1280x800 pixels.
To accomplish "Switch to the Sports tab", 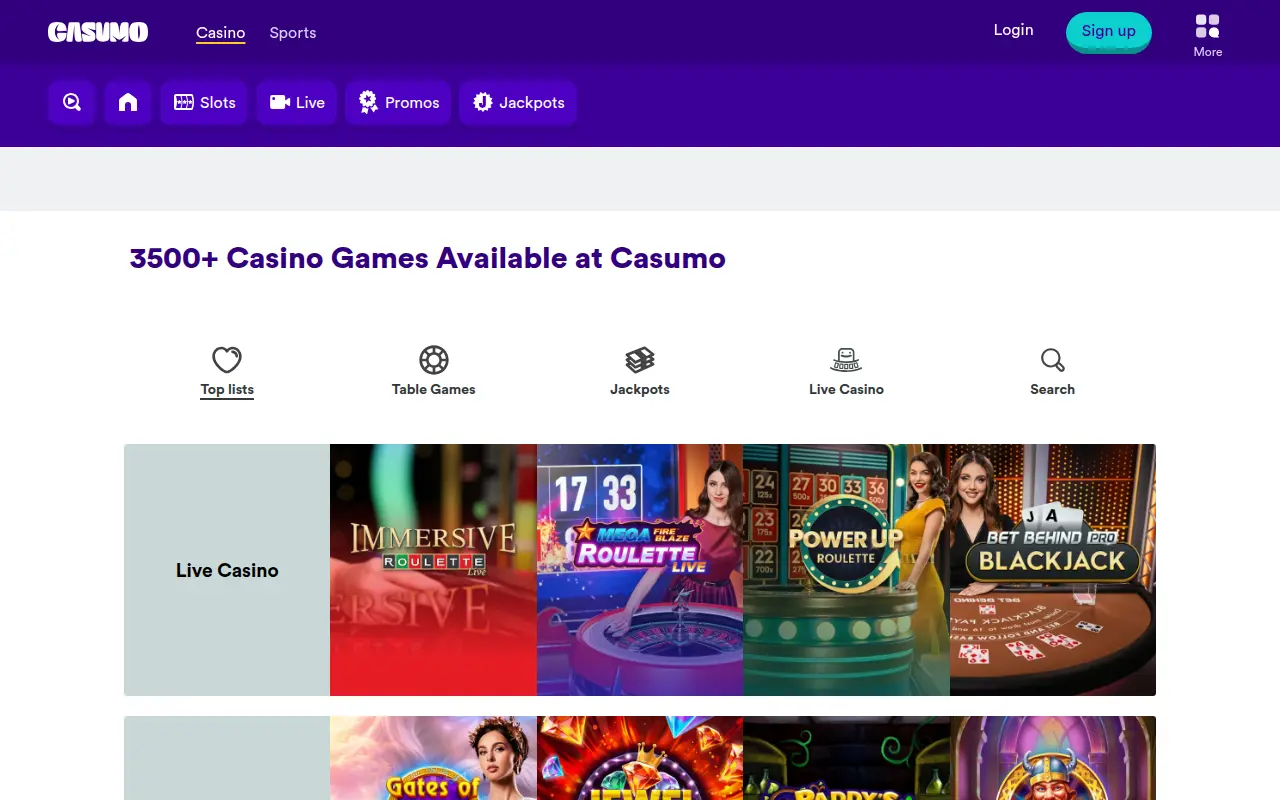I will (x=293, y=33).
